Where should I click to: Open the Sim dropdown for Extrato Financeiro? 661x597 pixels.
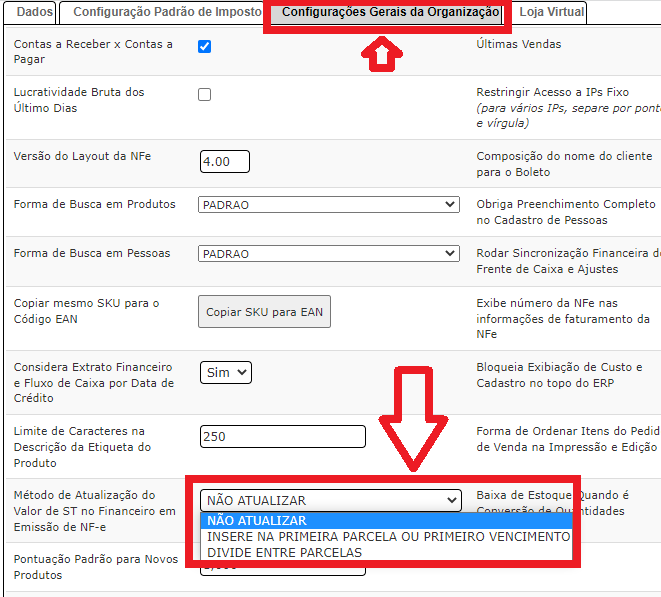(x=226, y=372)
